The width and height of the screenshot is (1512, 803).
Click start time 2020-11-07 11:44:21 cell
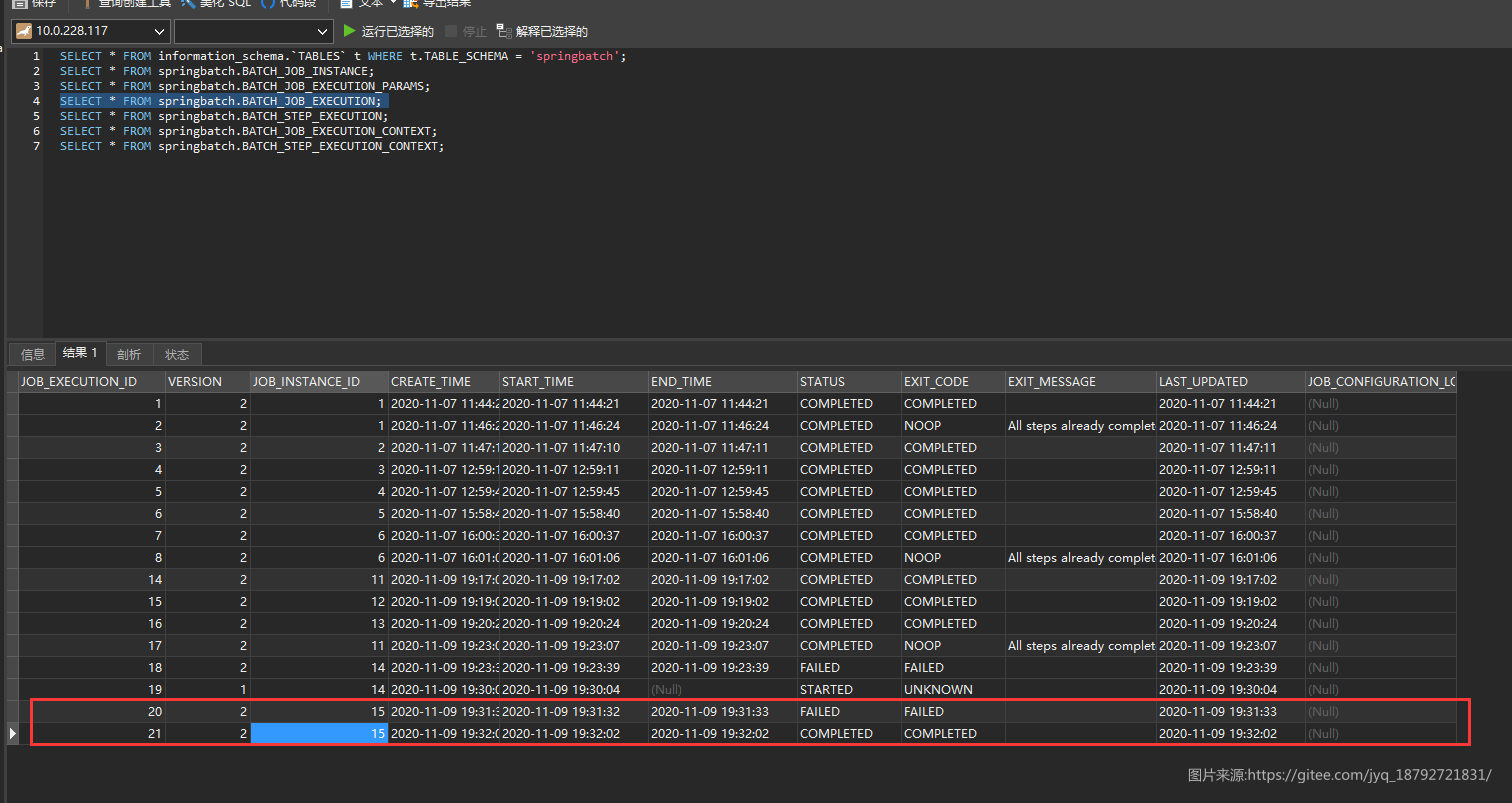574,404
